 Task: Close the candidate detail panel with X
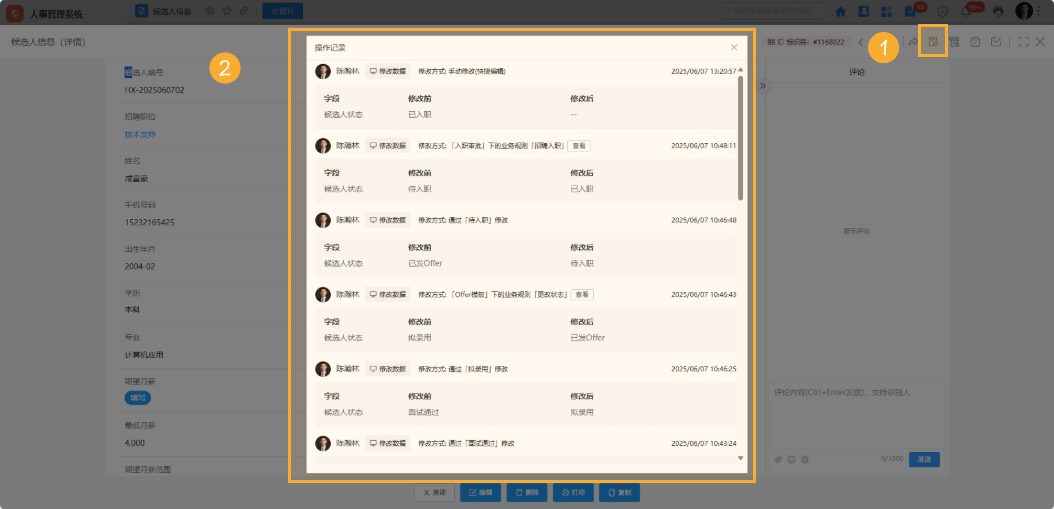click(x=1040, y=42)
